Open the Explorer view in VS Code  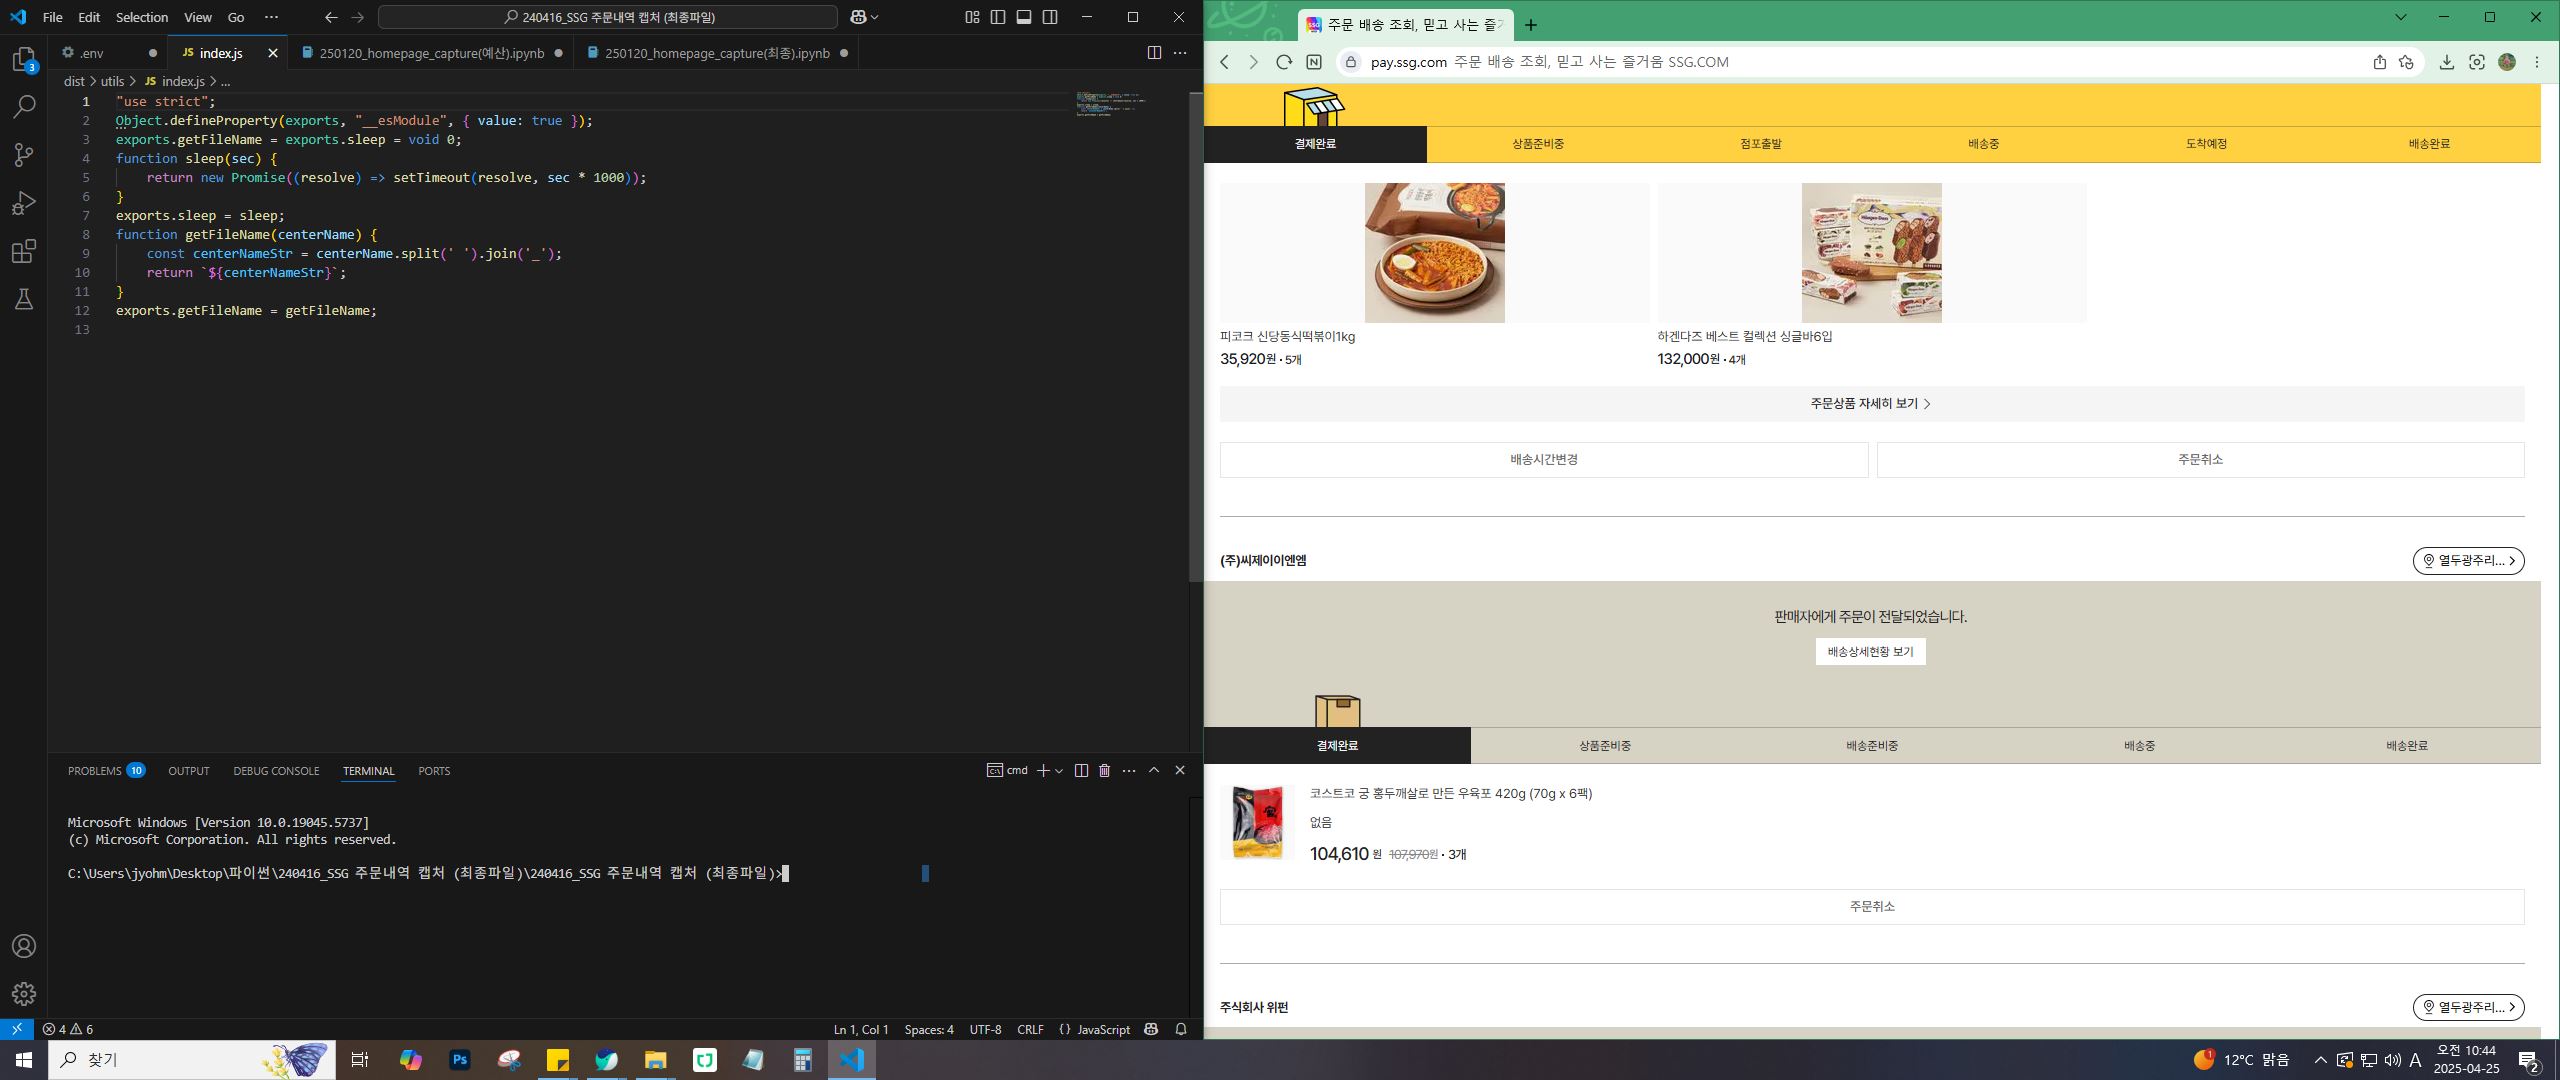point(24,59)
